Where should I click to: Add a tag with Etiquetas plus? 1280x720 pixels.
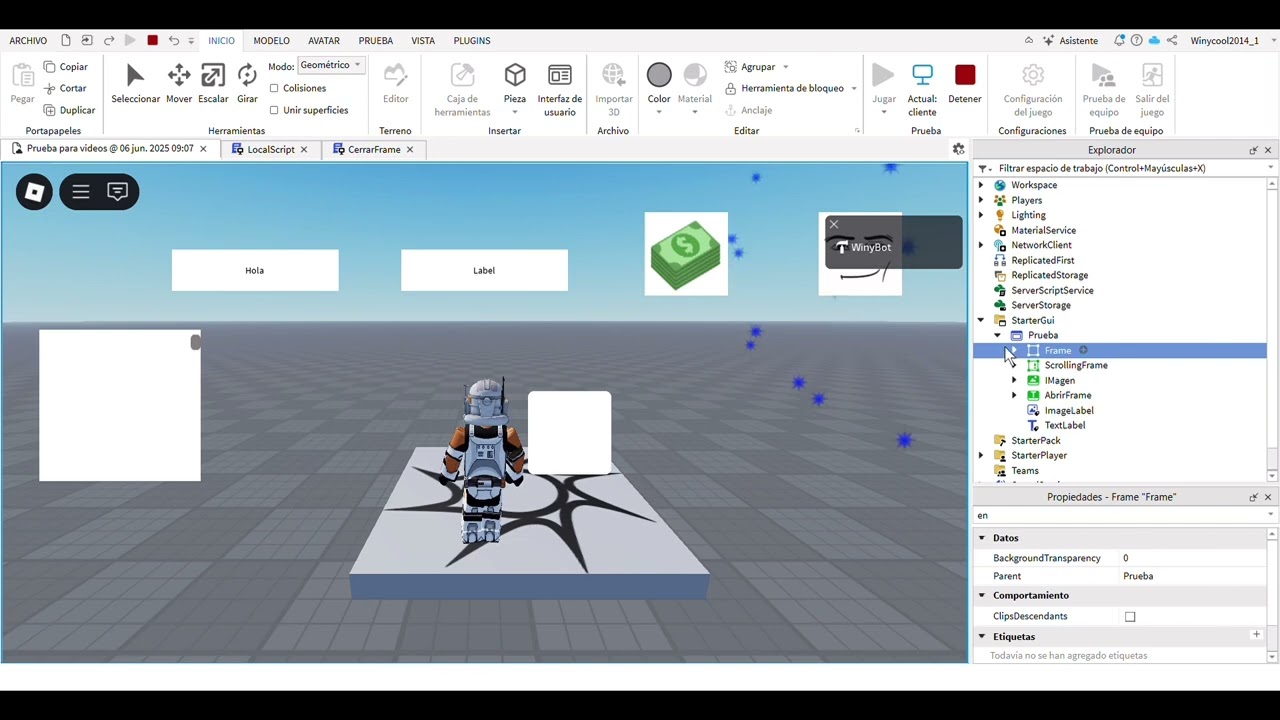click(x=1256, y=635)
